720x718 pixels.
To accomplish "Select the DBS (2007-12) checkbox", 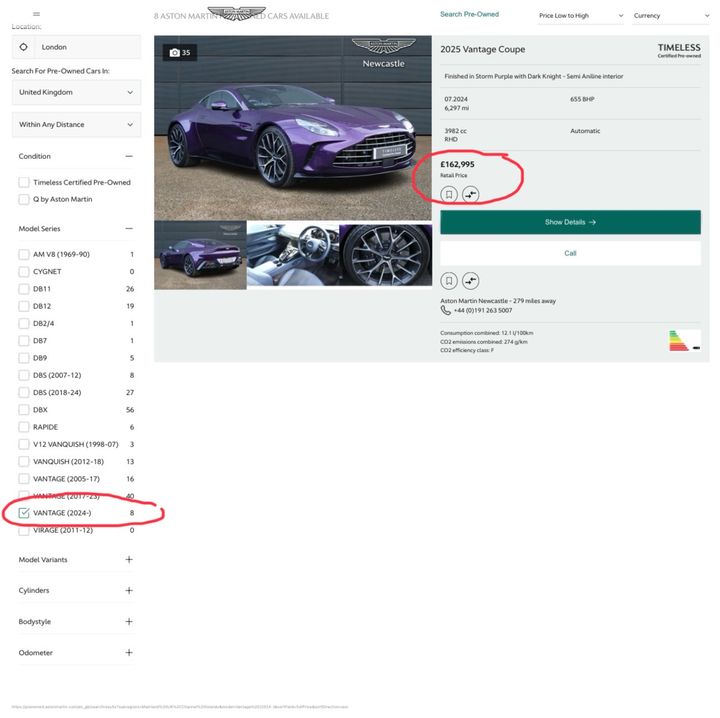I will point(24,376).
